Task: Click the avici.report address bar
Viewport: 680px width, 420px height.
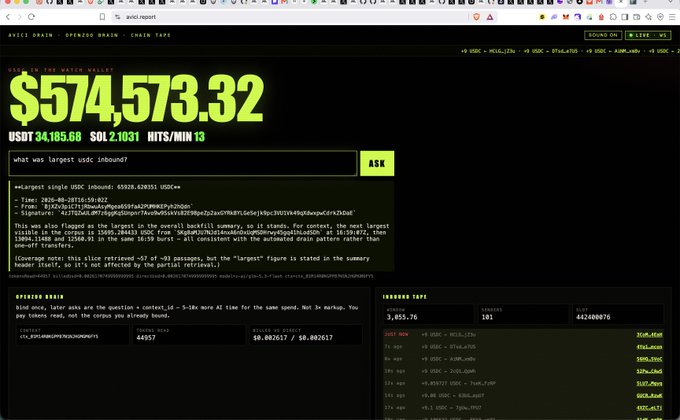Action: pos(291,17)
